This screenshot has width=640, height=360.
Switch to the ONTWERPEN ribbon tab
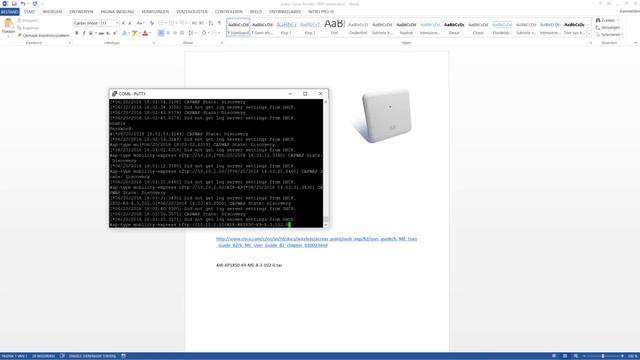[81, 12]
